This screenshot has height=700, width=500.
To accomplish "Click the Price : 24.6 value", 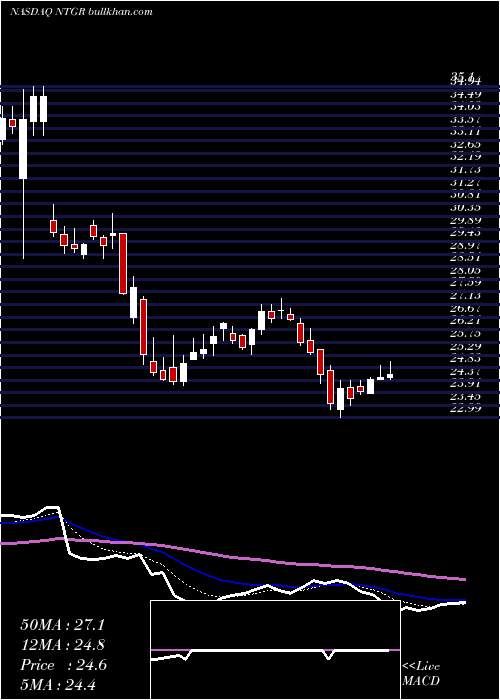I will click(63, 665).
